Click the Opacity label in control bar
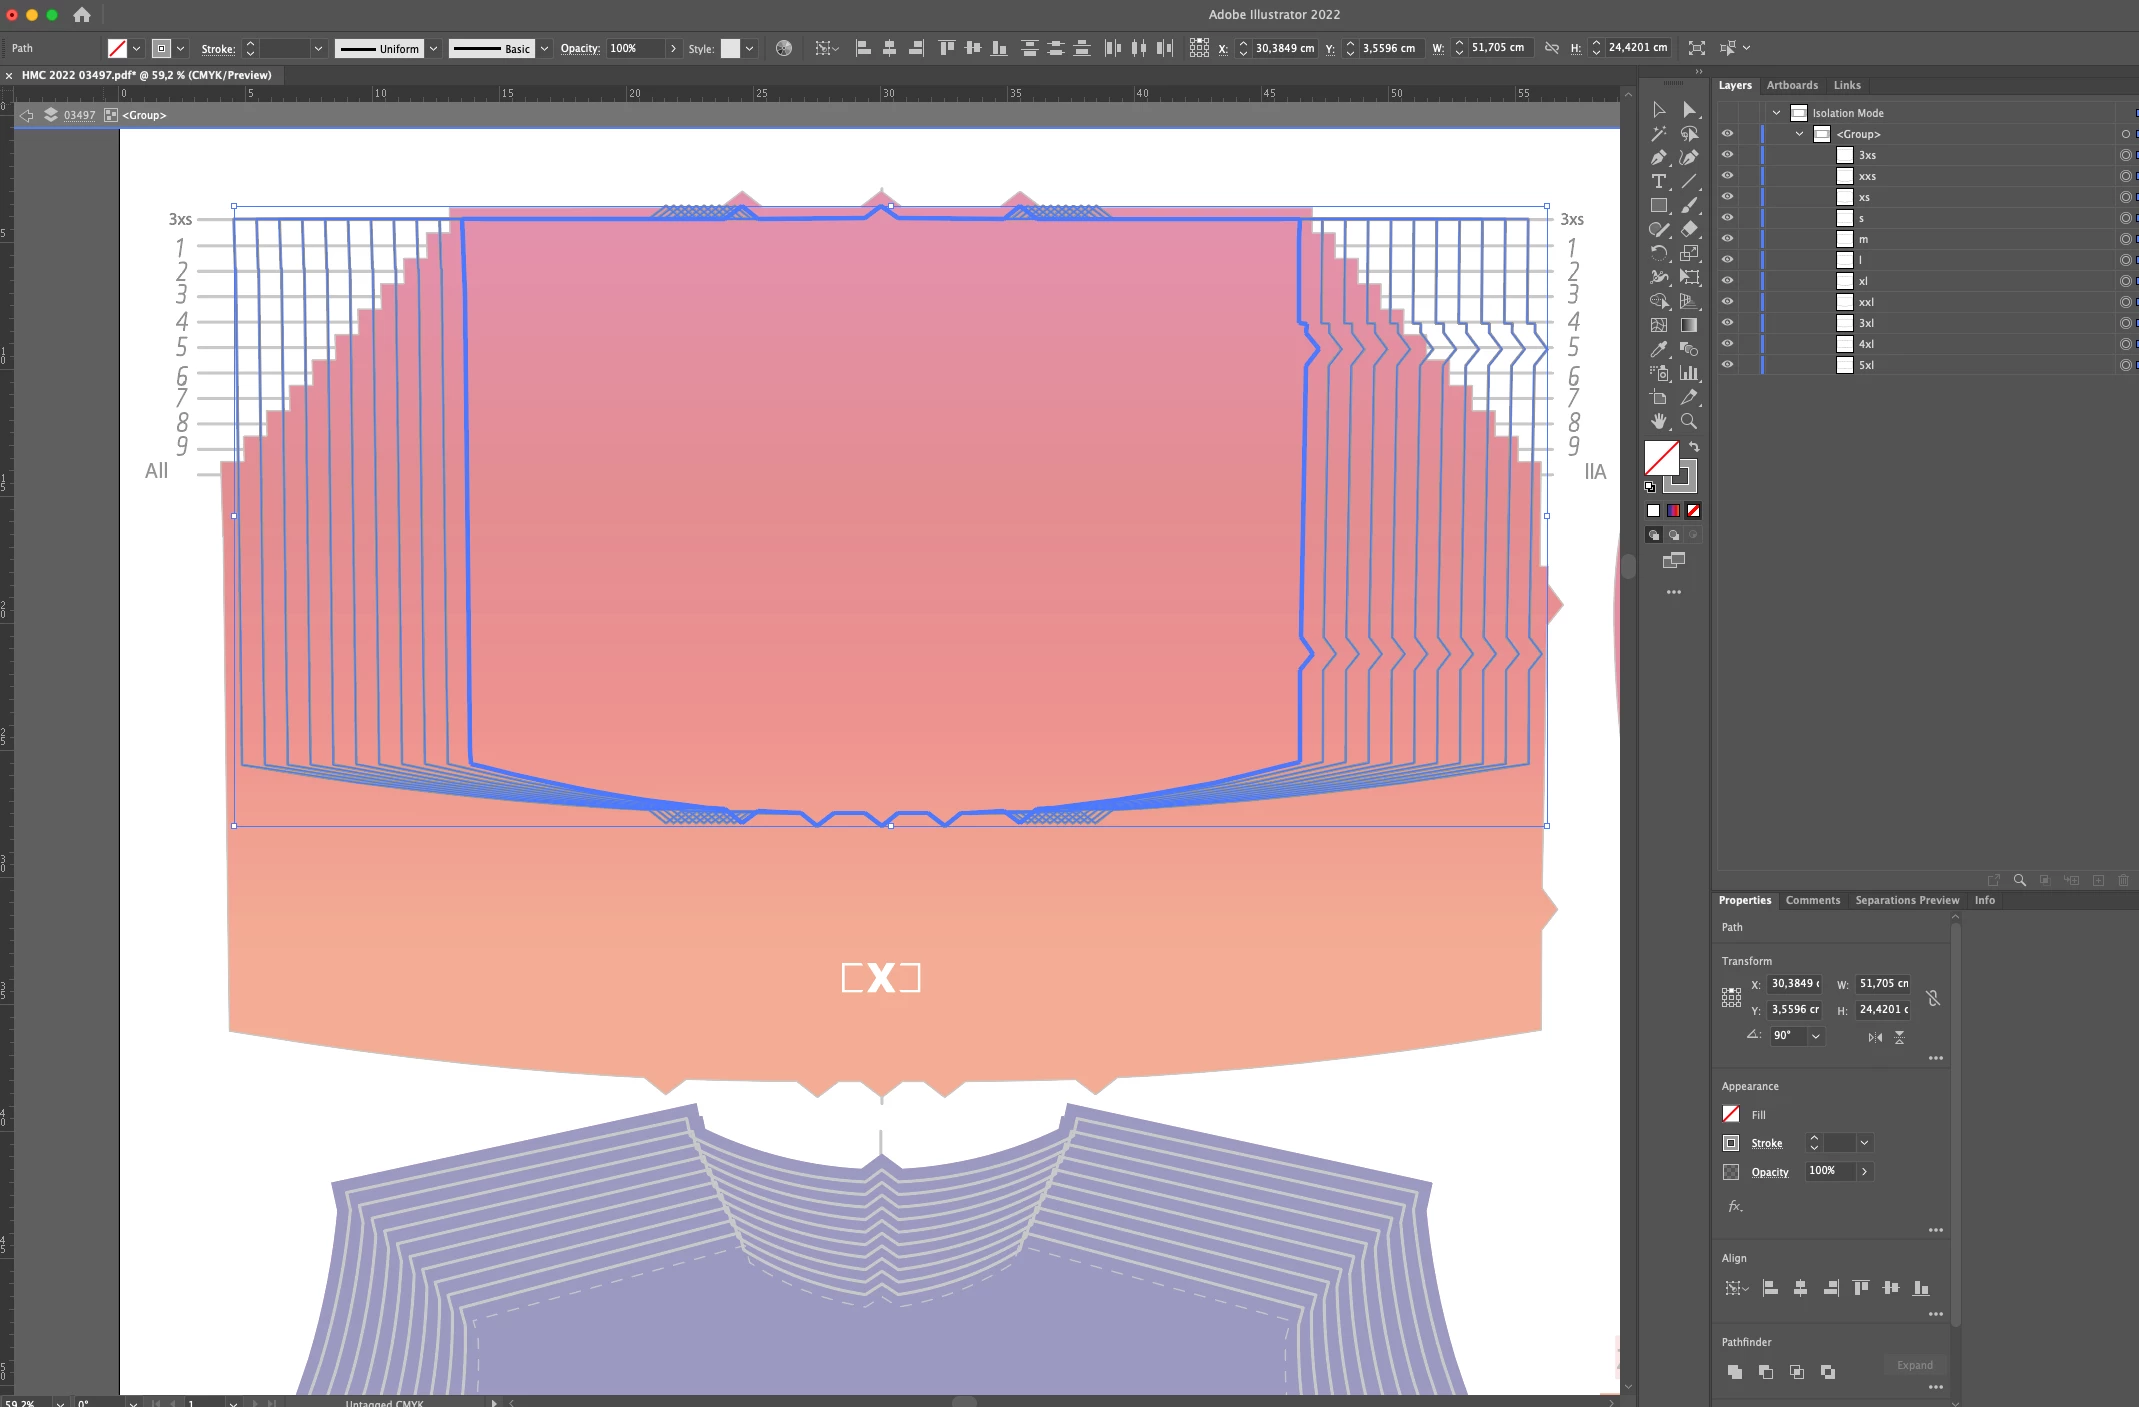The image size is (2139, 1407). (x=580, y=48)
